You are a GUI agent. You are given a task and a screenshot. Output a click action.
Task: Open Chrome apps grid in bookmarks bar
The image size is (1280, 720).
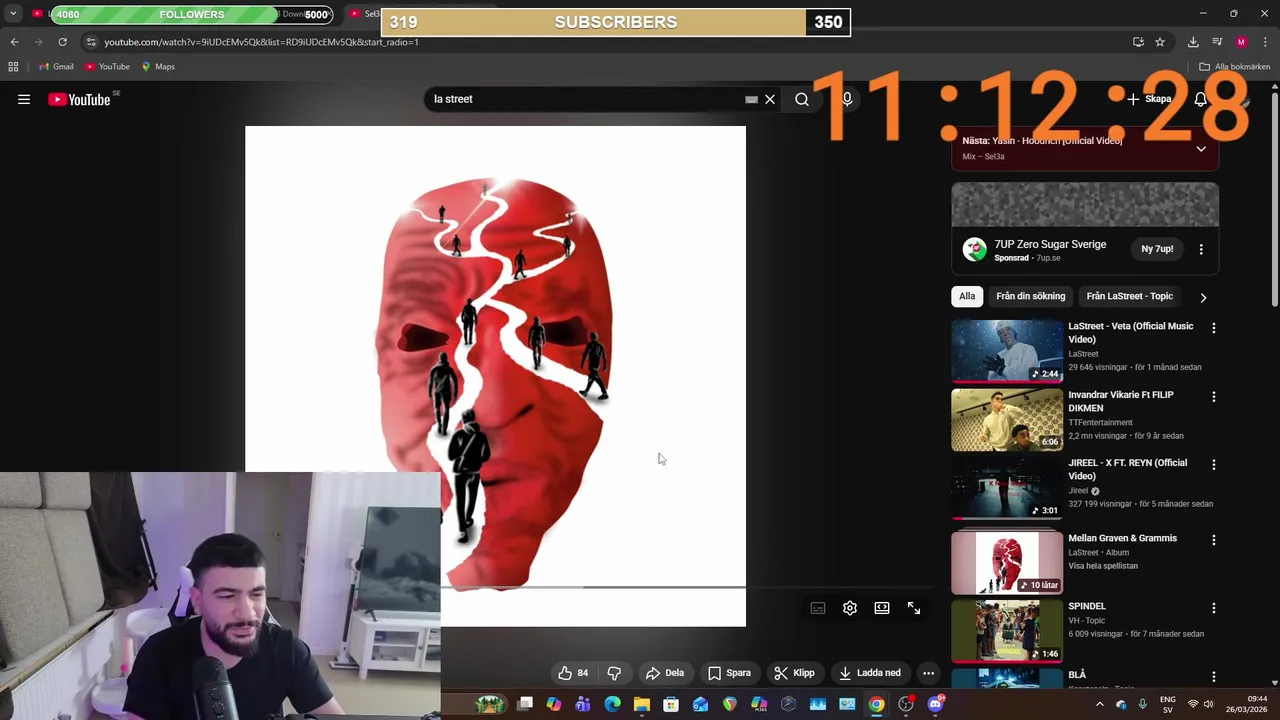(13, 67)
